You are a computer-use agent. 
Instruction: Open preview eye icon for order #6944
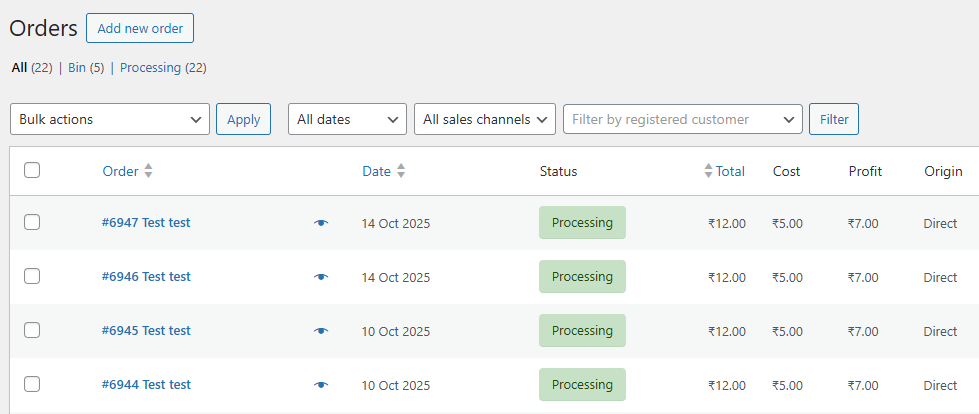pos(320,385)
